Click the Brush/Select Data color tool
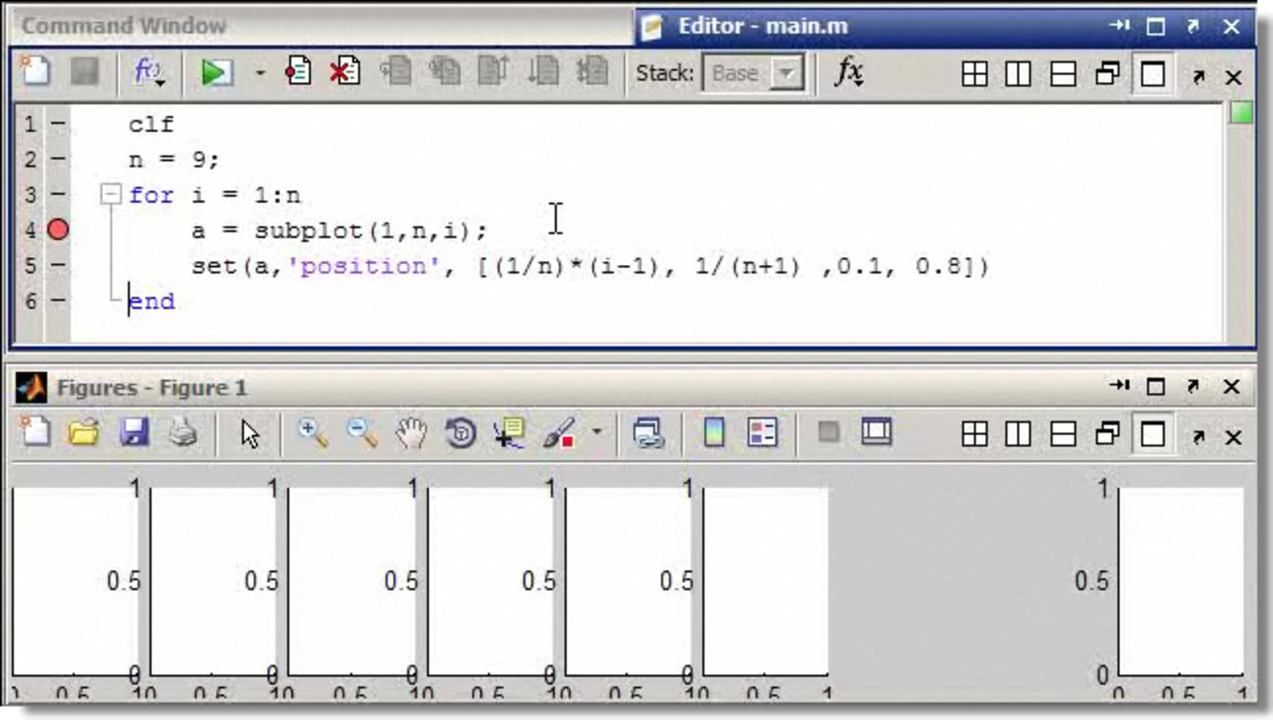1273x720 pixels. 560,433
